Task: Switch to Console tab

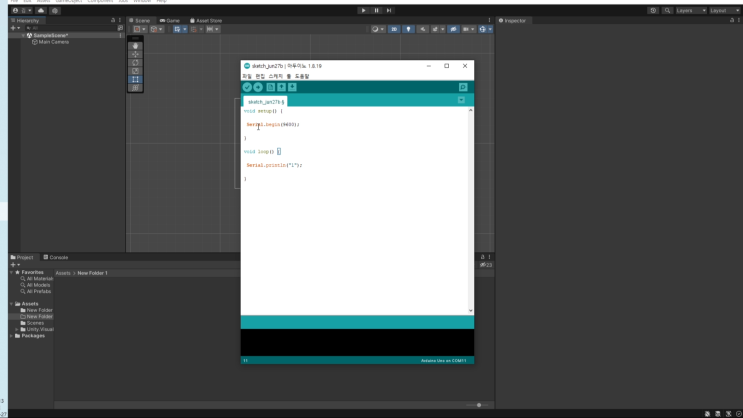Action: click(x=56, y=257)
